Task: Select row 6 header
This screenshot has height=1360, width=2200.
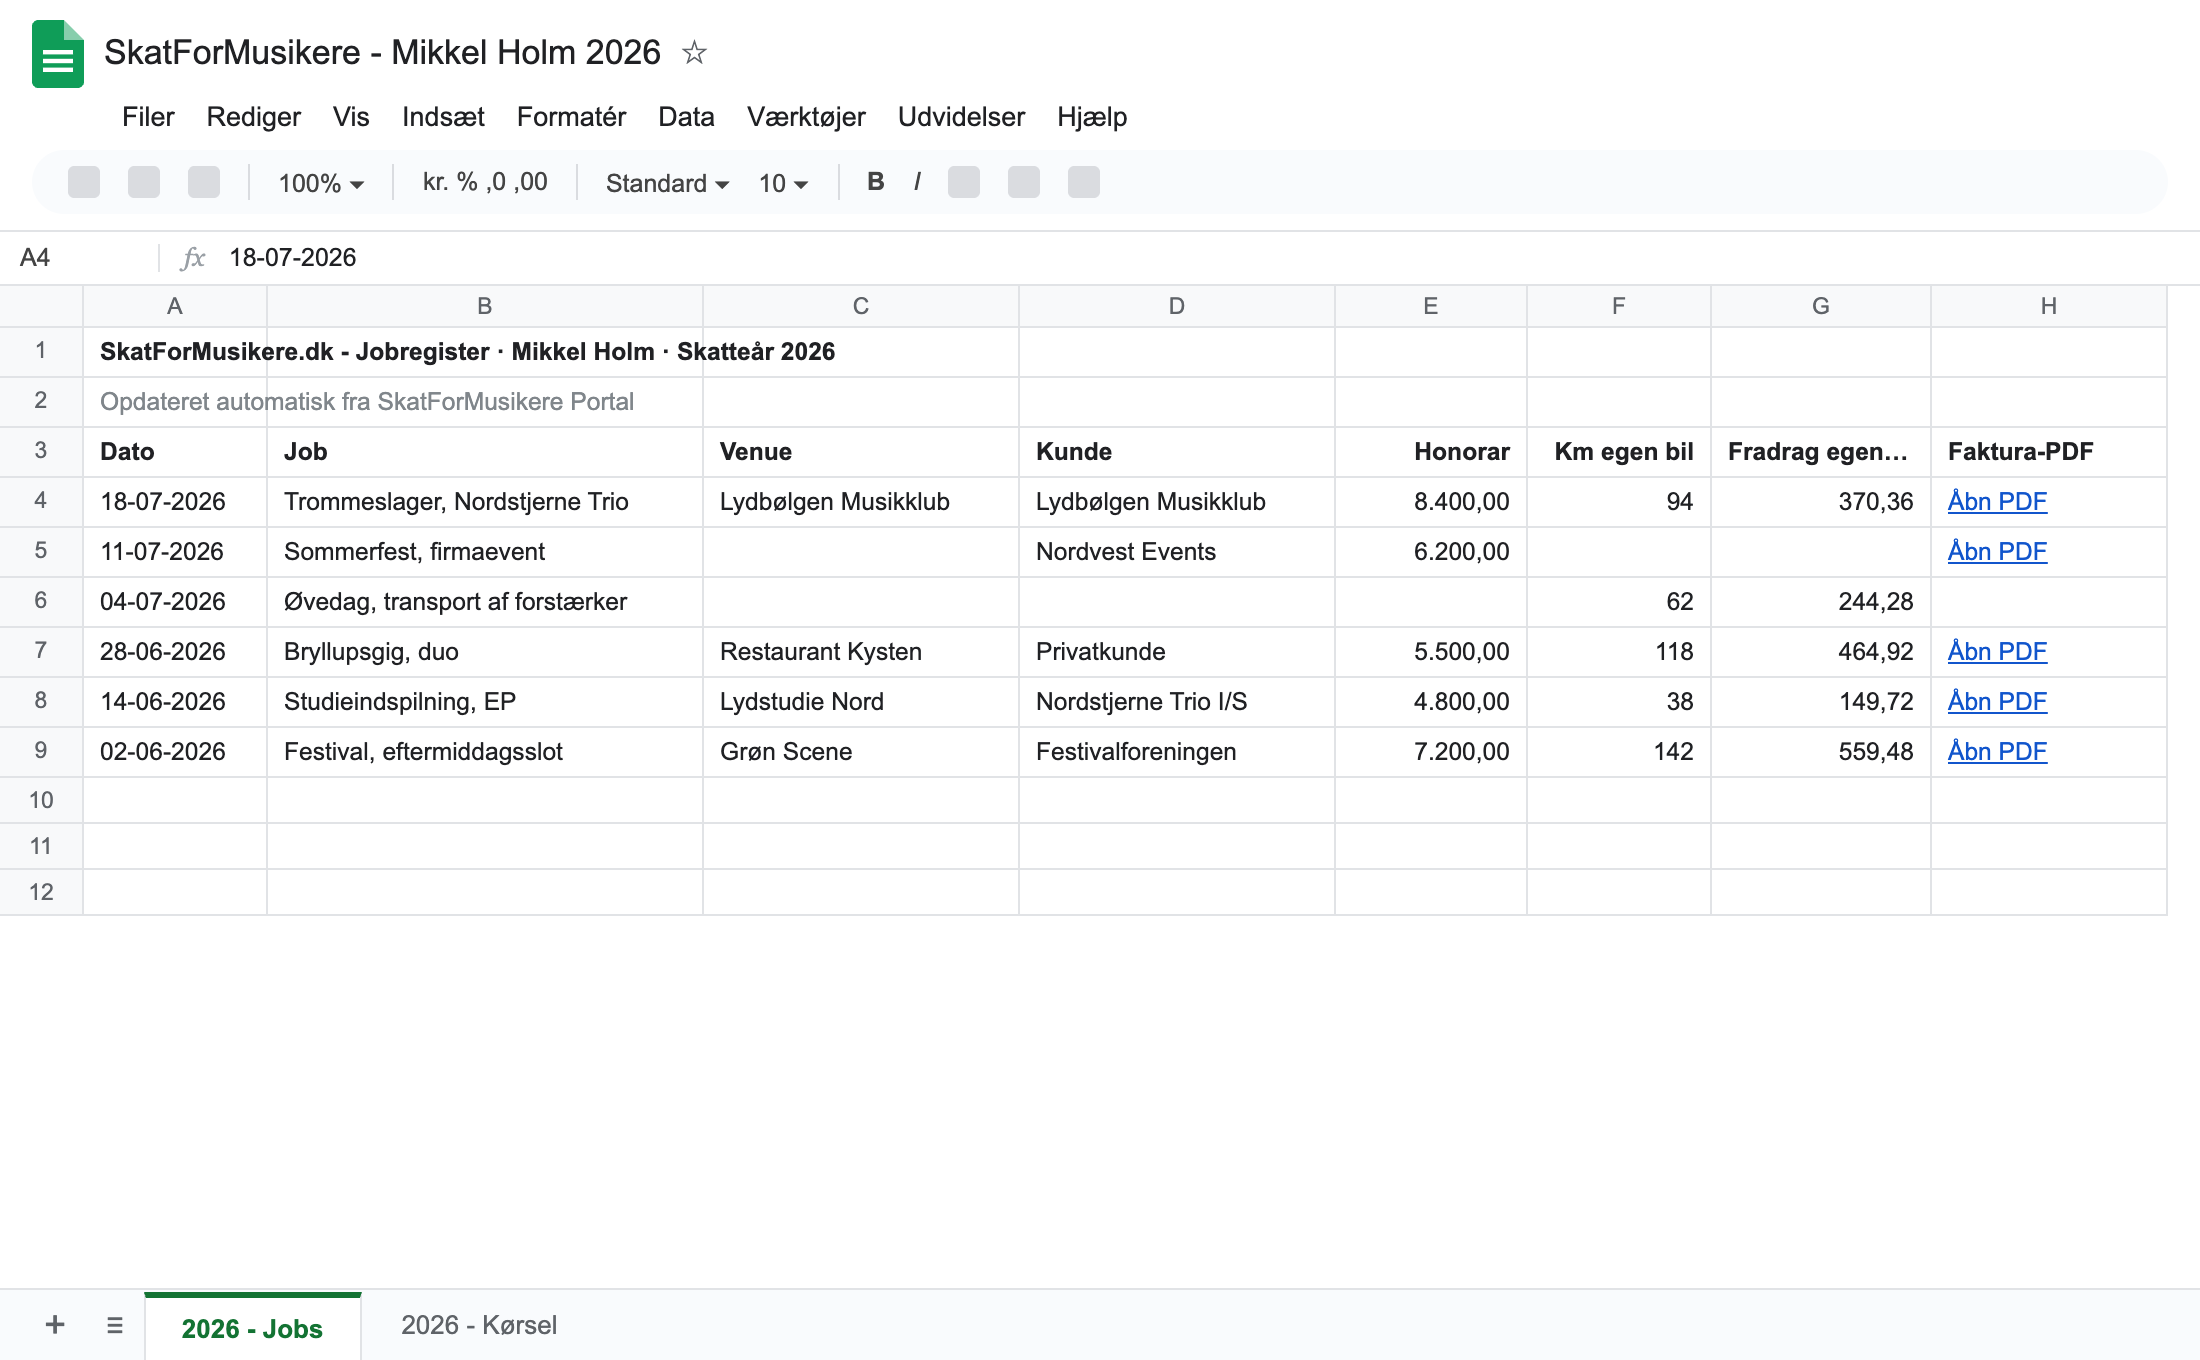Action: coord(41,601)
